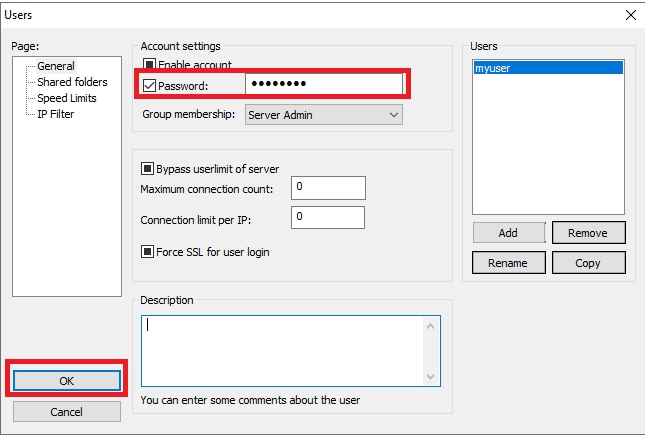
Task: Click the Maximum connection count field
Action: (x=328, y=187)
